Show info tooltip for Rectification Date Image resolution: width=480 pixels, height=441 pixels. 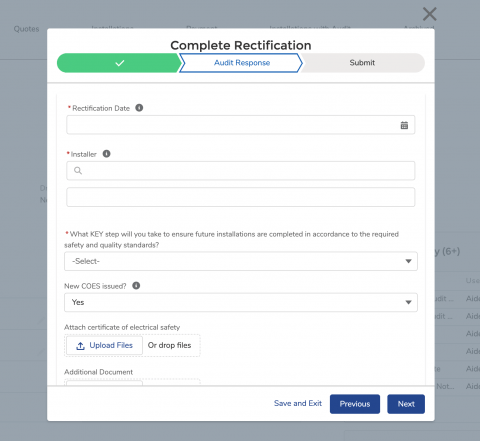[x=139, y=108]
